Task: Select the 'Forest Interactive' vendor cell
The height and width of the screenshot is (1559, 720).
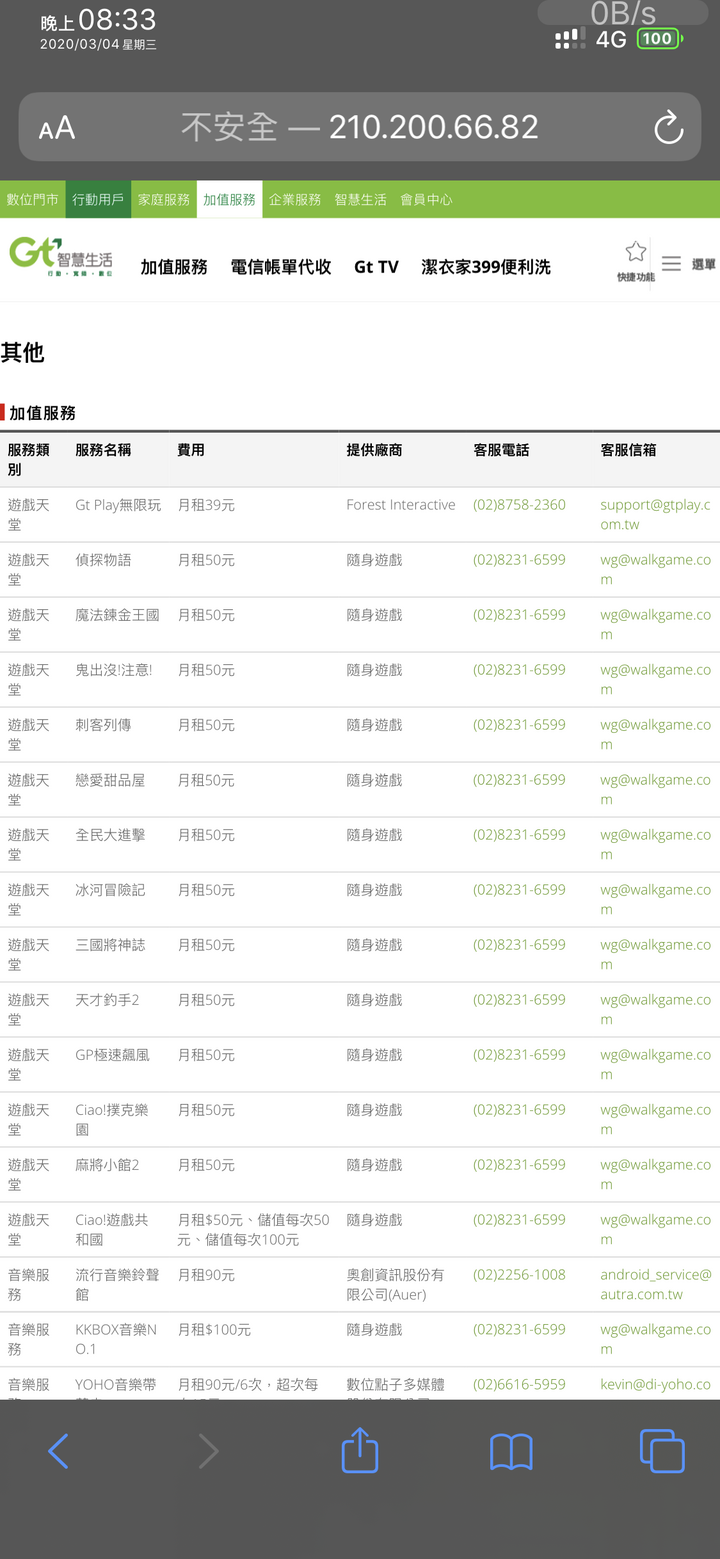Action: 401,505
